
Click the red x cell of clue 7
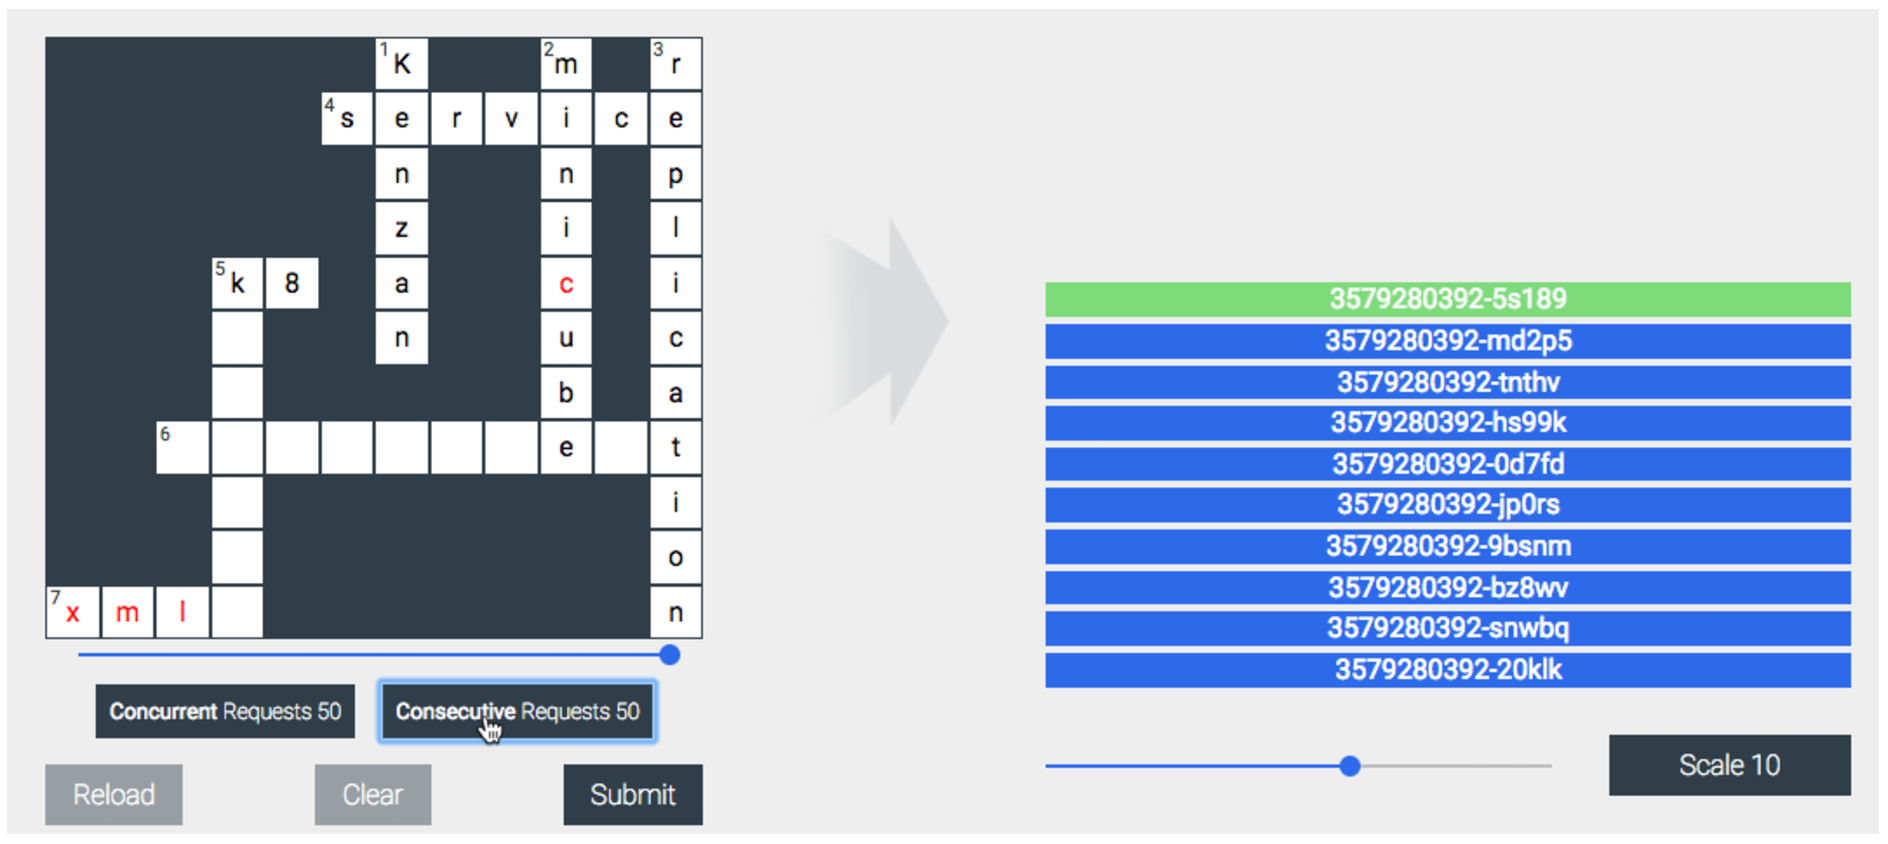73,612
